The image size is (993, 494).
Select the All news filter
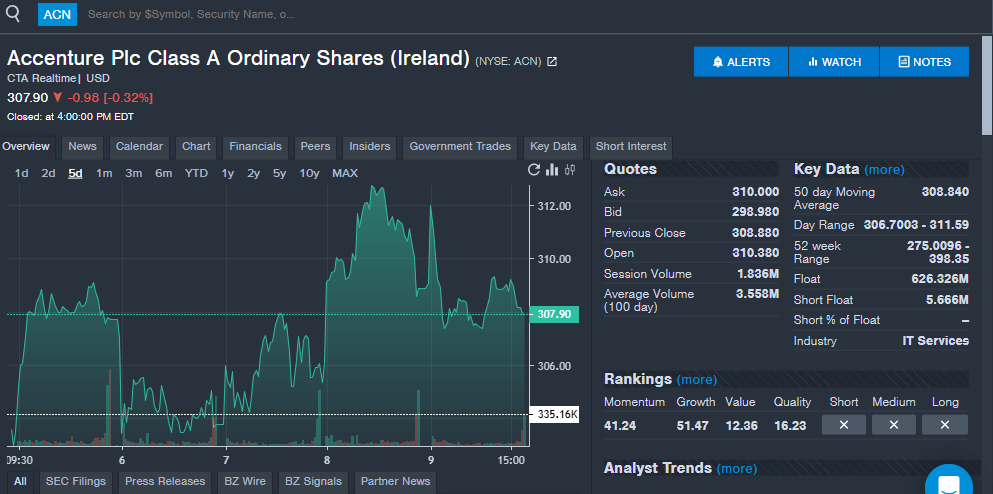[x=20, y=481]
